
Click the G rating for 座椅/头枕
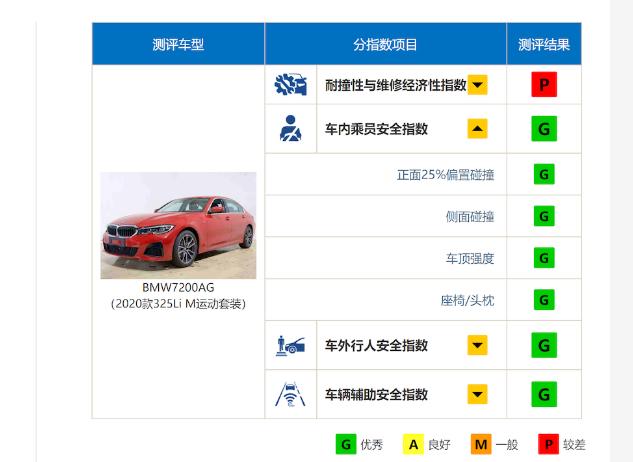tap(544, 300)
